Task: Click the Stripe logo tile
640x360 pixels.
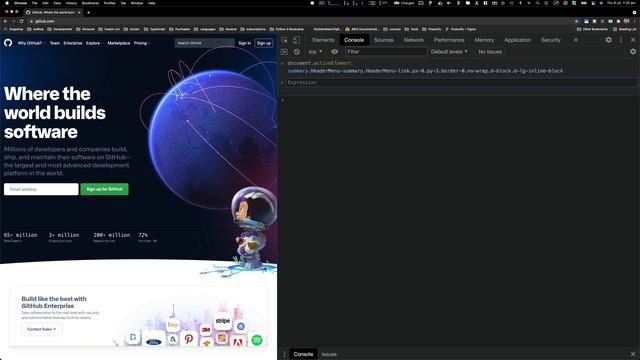Action: pos(223,321)
